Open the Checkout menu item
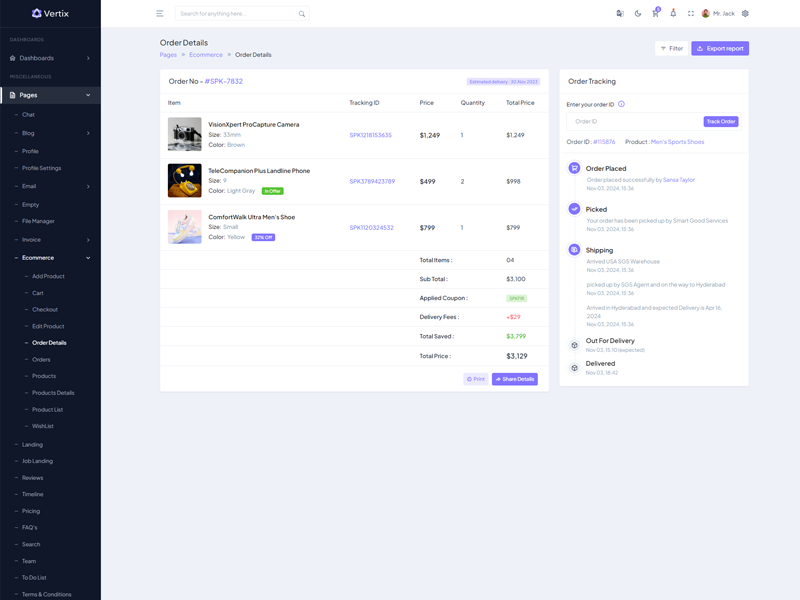Image resolution: width=800 pixels, height=600 pixels. pyautogui.click(x=45, y=309)
